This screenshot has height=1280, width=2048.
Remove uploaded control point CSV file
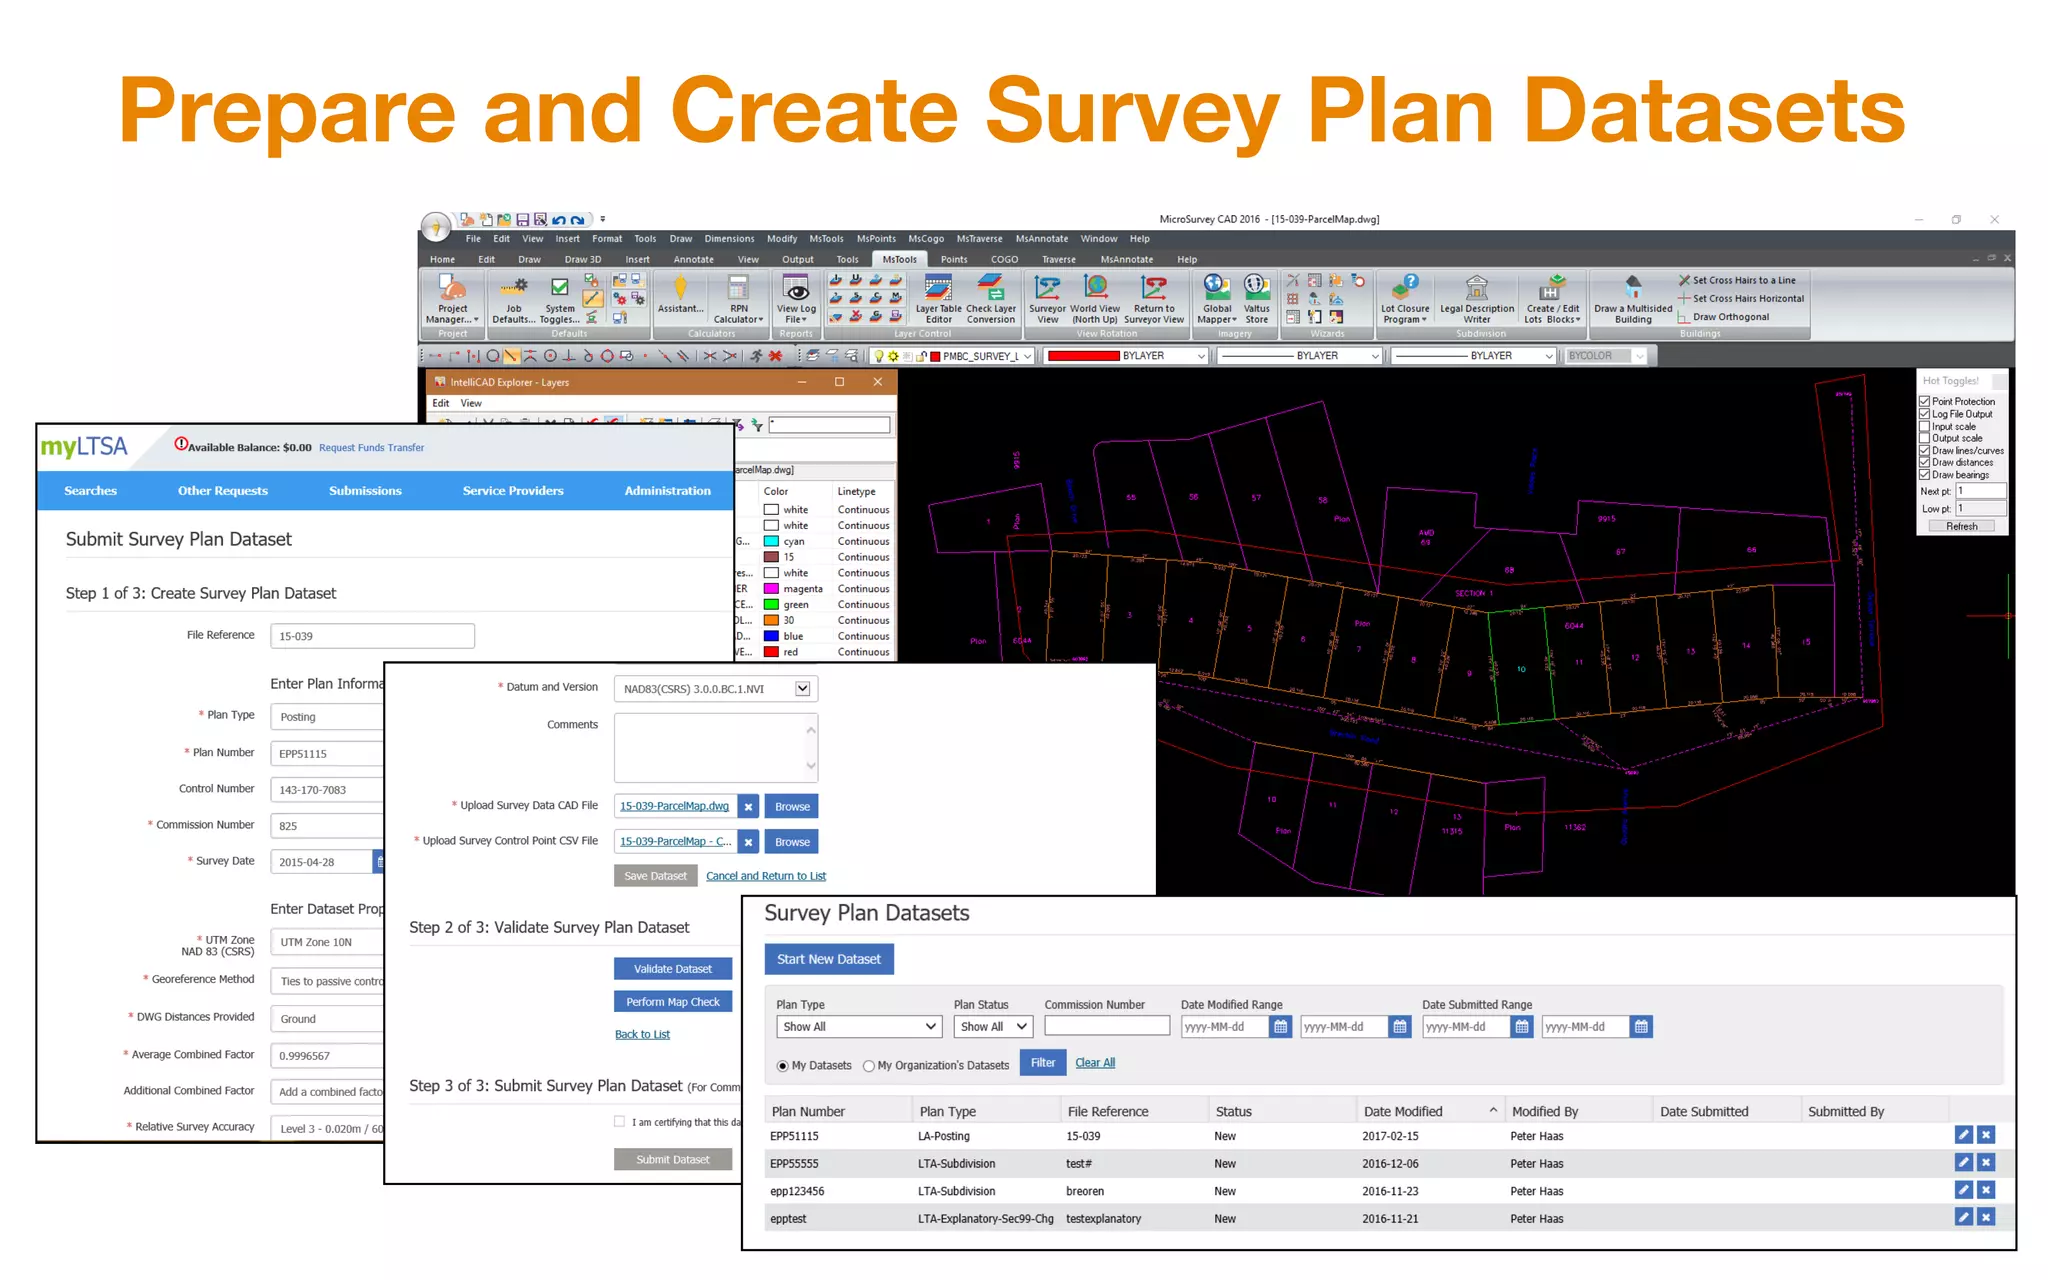tap(748, 842)
